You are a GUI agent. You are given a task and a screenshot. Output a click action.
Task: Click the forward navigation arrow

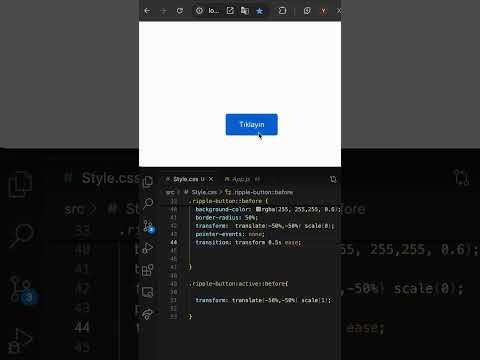tap(163, 11)
